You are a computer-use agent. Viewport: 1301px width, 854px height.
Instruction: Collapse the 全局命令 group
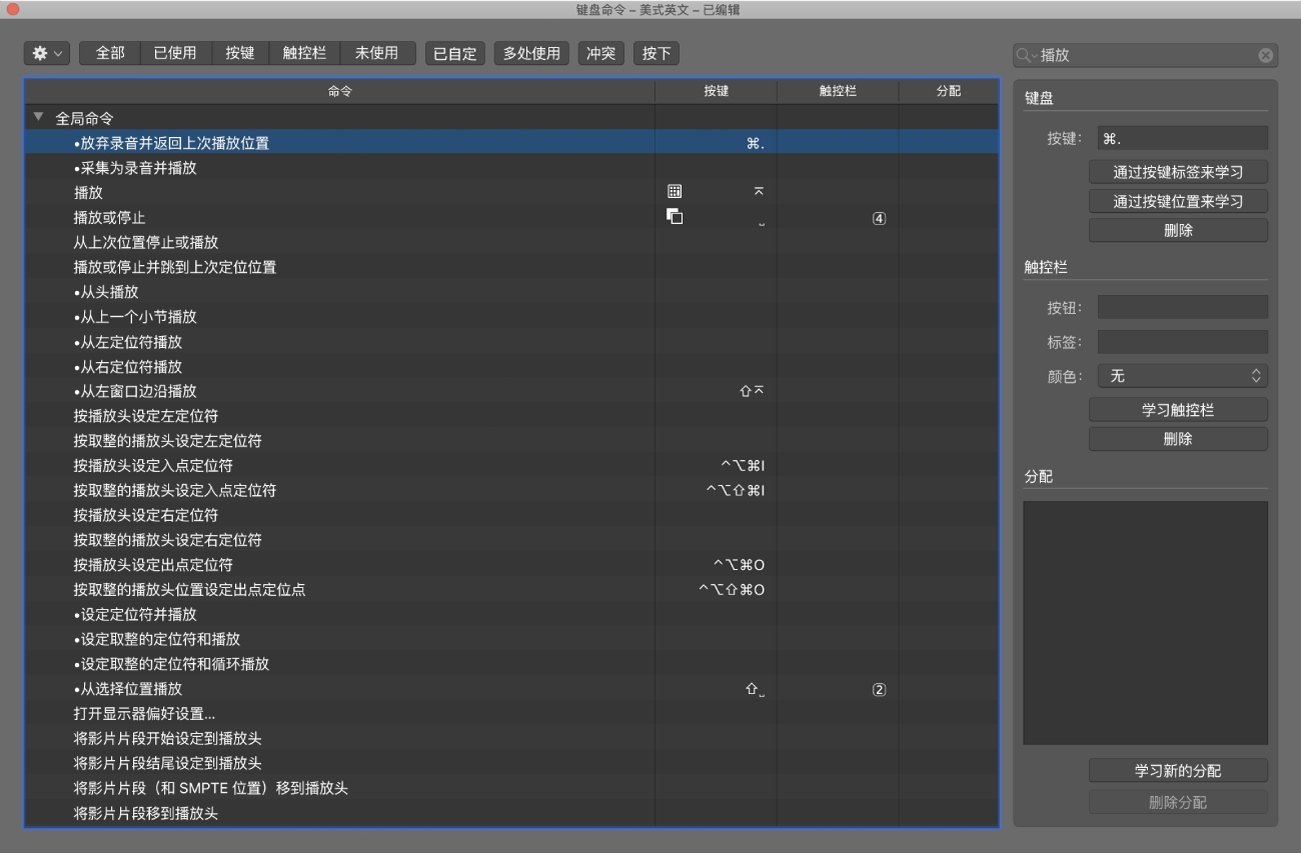coord(39,117)
